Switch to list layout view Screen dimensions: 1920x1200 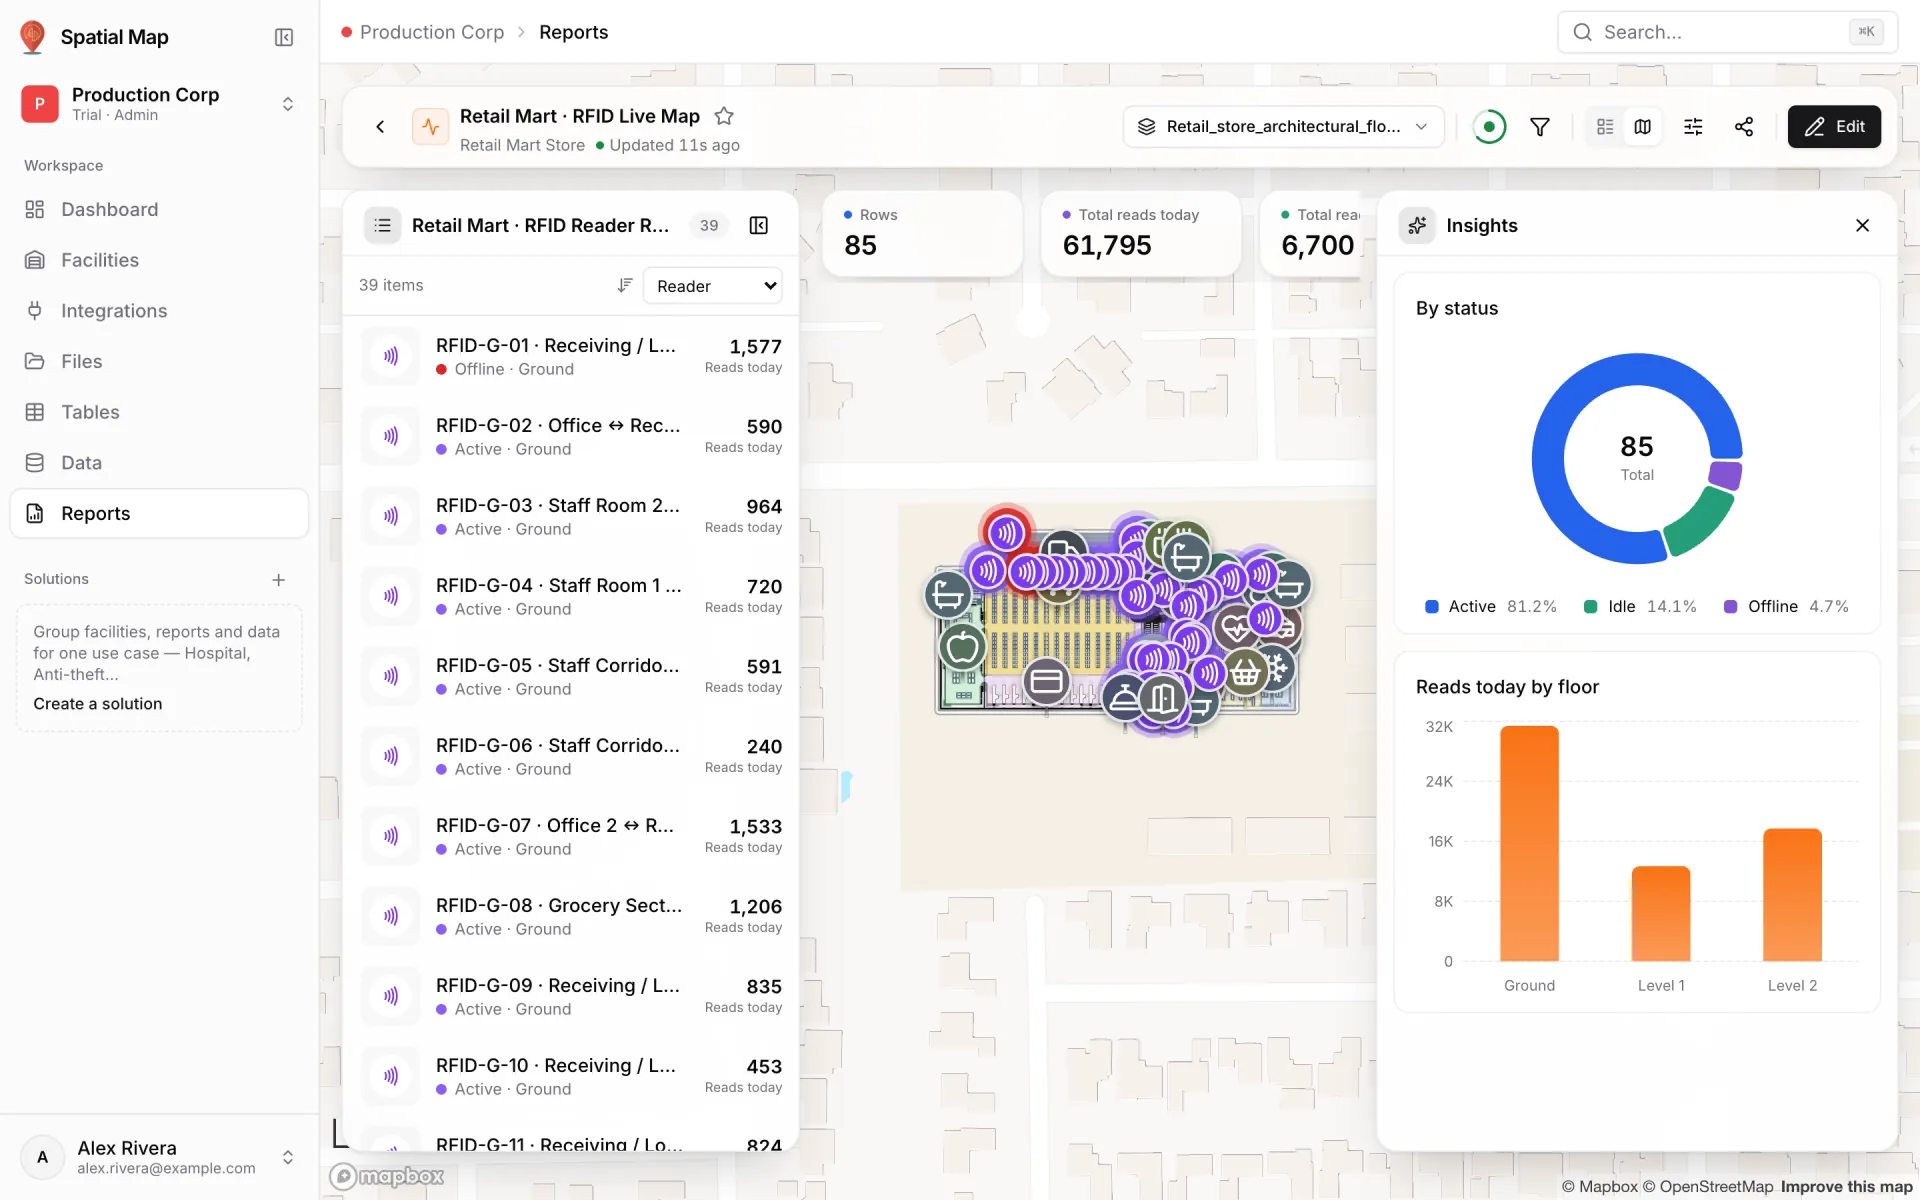[x=1605, y=127]
